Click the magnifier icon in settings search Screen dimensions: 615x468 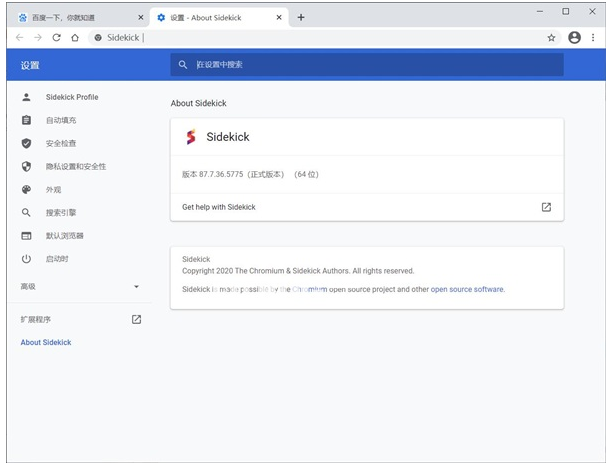(x=183, y=65)
